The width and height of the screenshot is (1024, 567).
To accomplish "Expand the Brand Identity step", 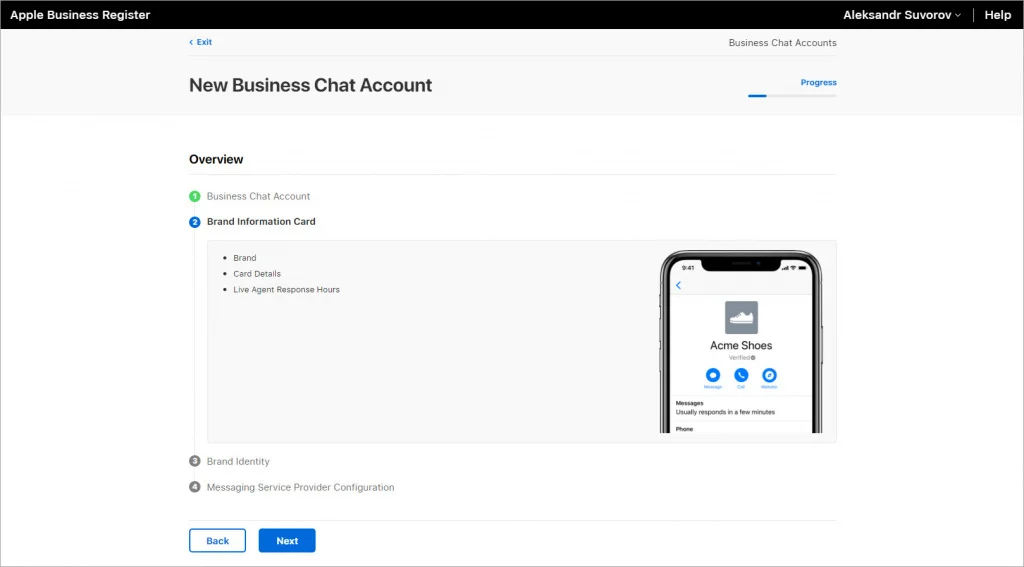I will click(x=238, y=461).
